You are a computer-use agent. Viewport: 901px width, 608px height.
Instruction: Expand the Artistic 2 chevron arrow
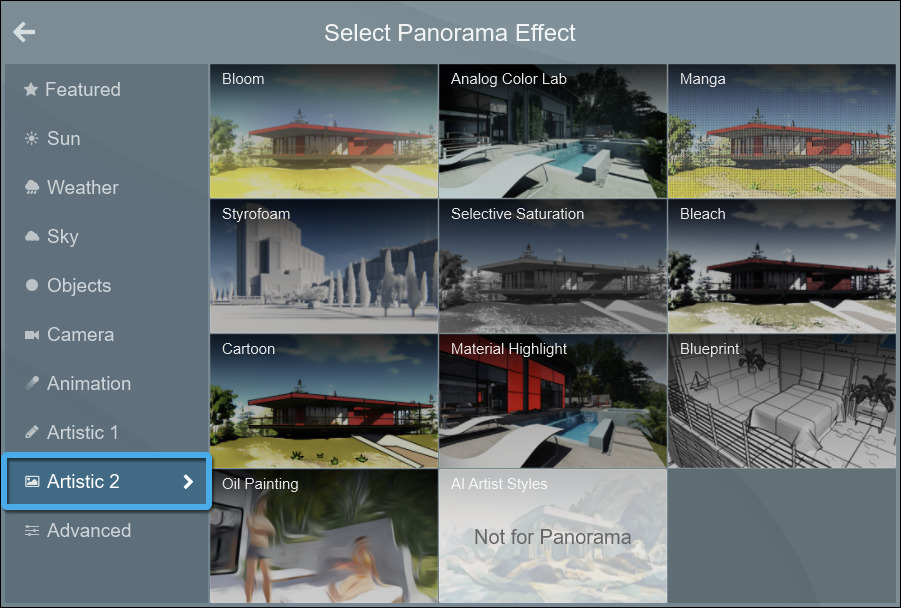[188, 482]
